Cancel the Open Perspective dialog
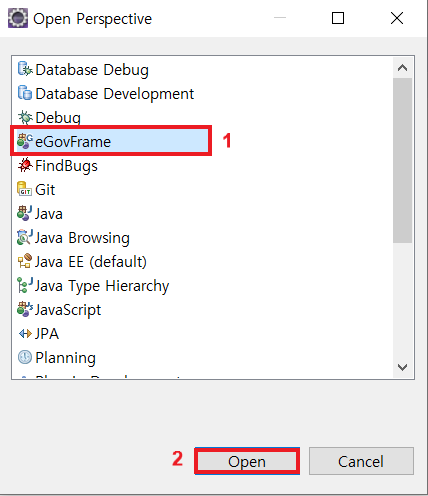Screen dimensions: 428x496 361,461
